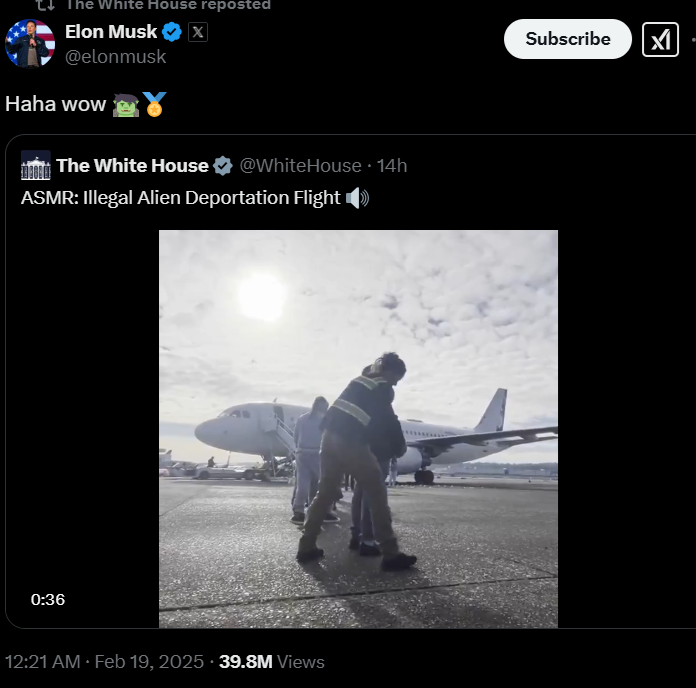The width and height of the screenshot is (696, 688).
Task: Click The White House name in quote
Action: click(x=132, y=166)
